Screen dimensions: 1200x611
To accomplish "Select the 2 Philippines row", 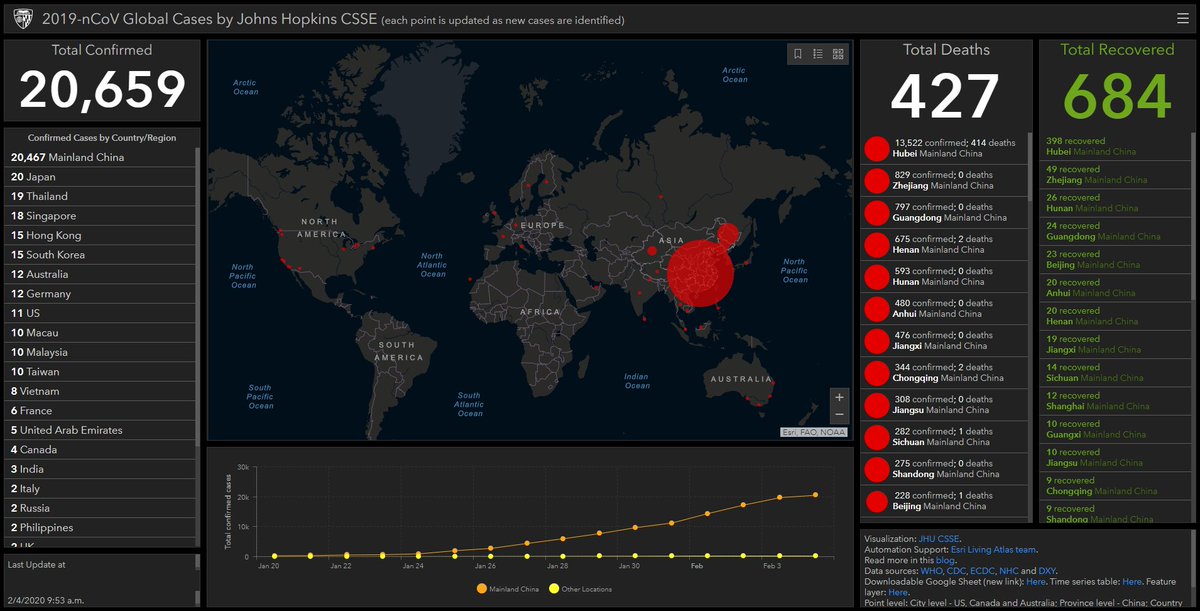I will [100, 528].
